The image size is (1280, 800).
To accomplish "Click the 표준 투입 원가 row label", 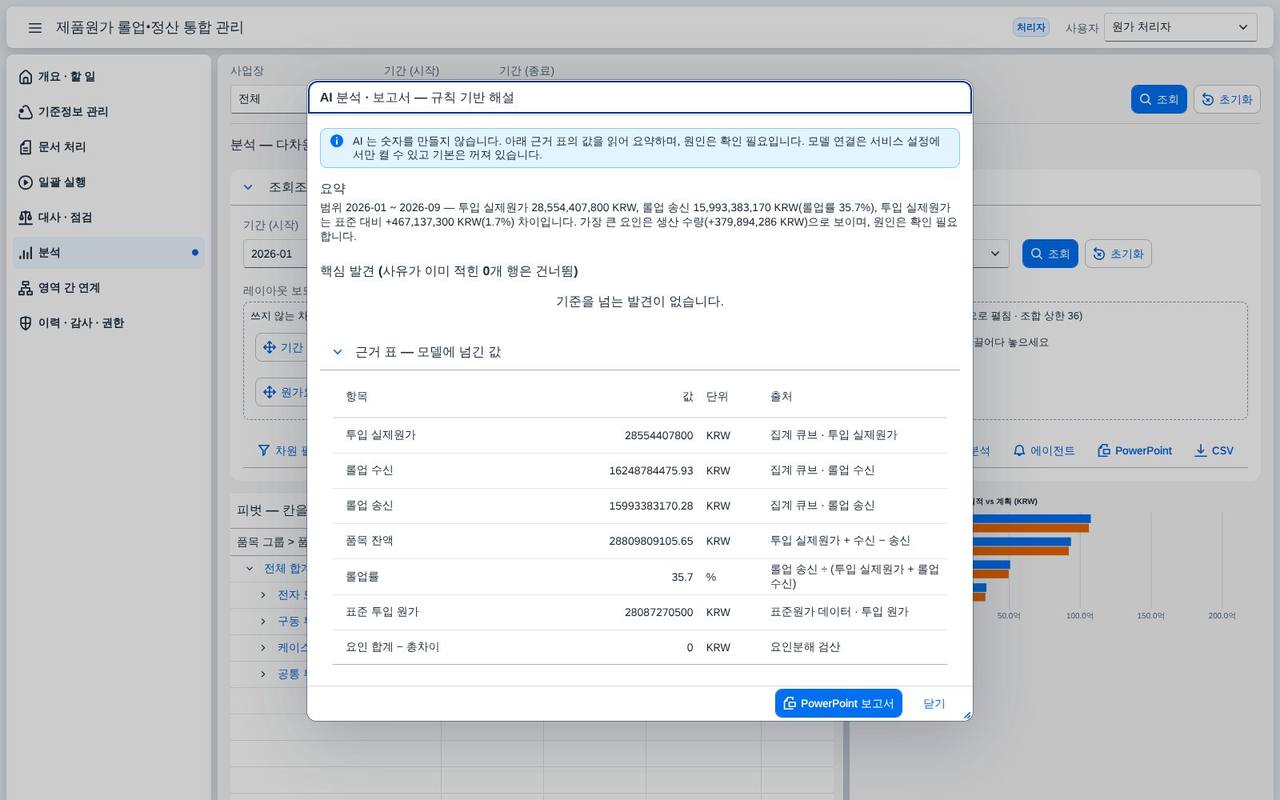I will 382,612.
